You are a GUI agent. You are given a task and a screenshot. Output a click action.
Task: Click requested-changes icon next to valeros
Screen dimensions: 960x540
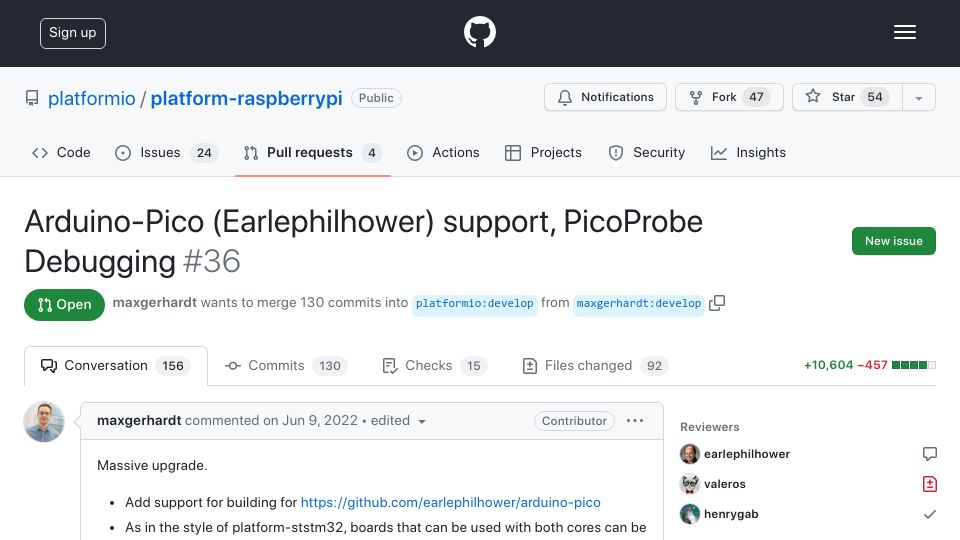(x=929, y=484)
